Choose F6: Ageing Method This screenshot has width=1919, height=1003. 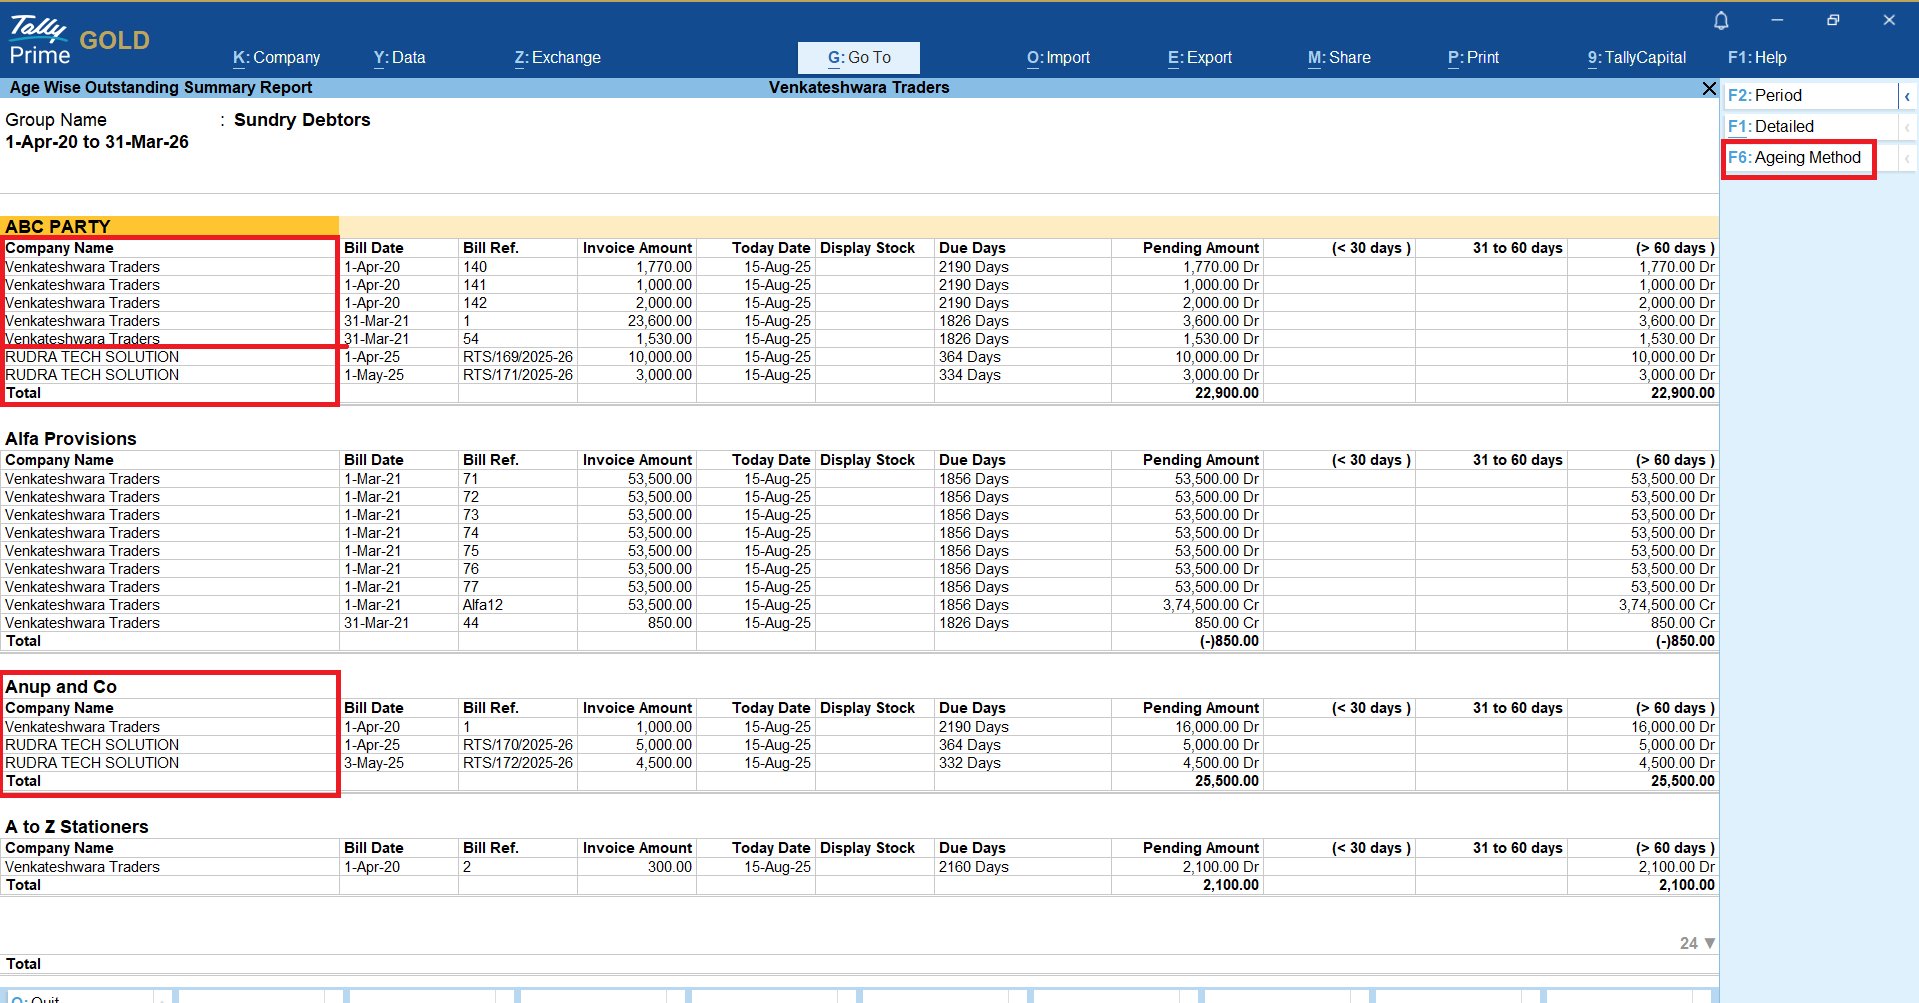tap(1797, 158)
